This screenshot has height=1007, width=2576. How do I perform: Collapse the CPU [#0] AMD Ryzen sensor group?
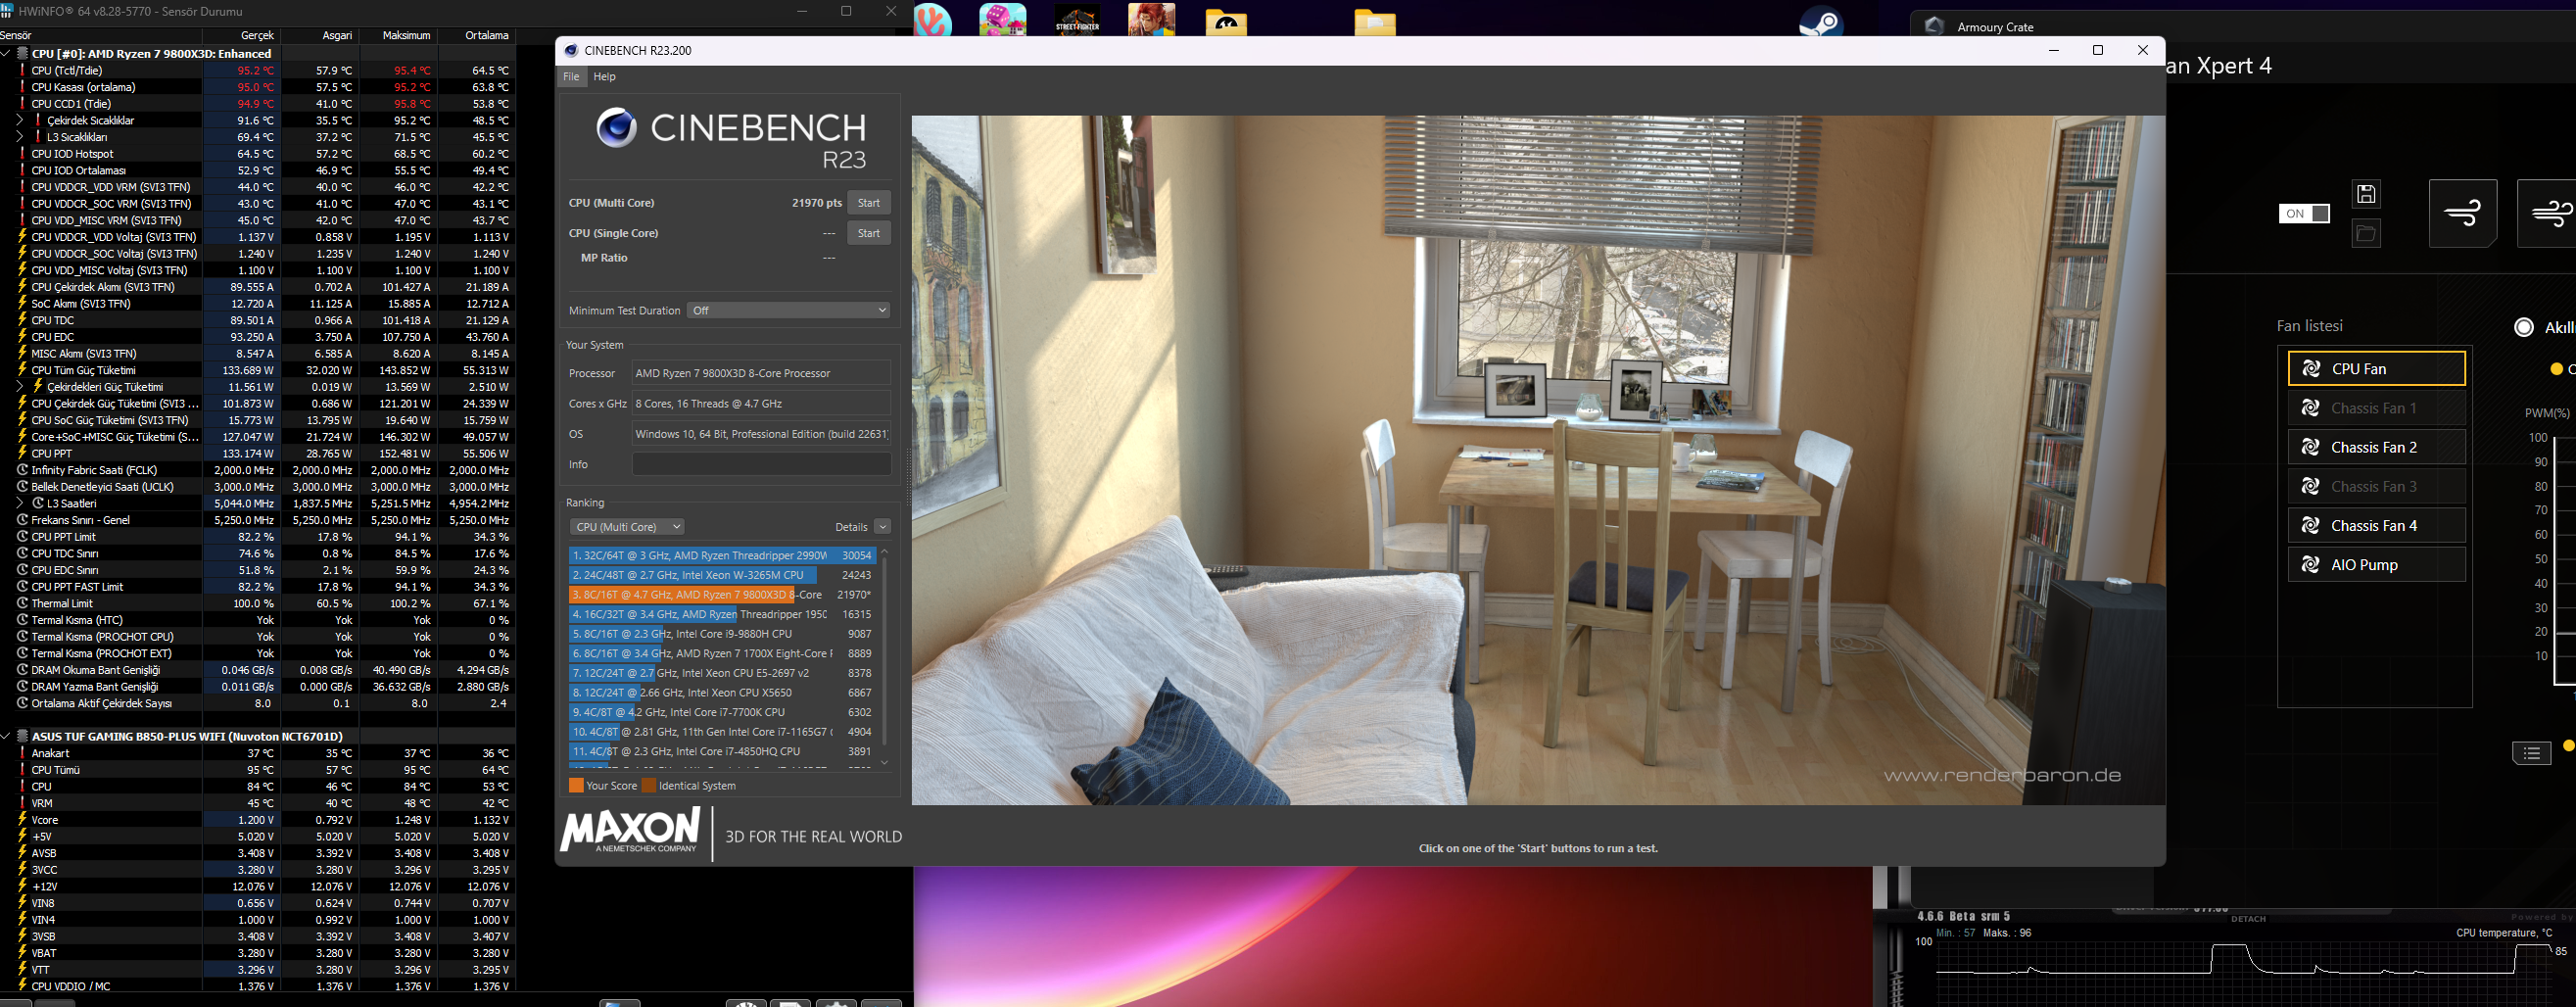[x=7, y=53]
